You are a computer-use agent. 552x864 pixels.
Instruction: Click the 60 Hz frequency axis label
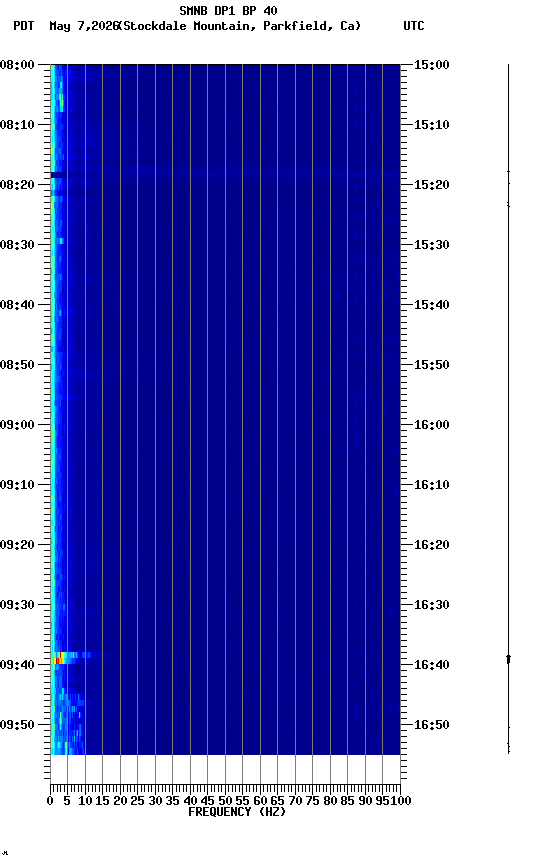click(x=261, y=801)
